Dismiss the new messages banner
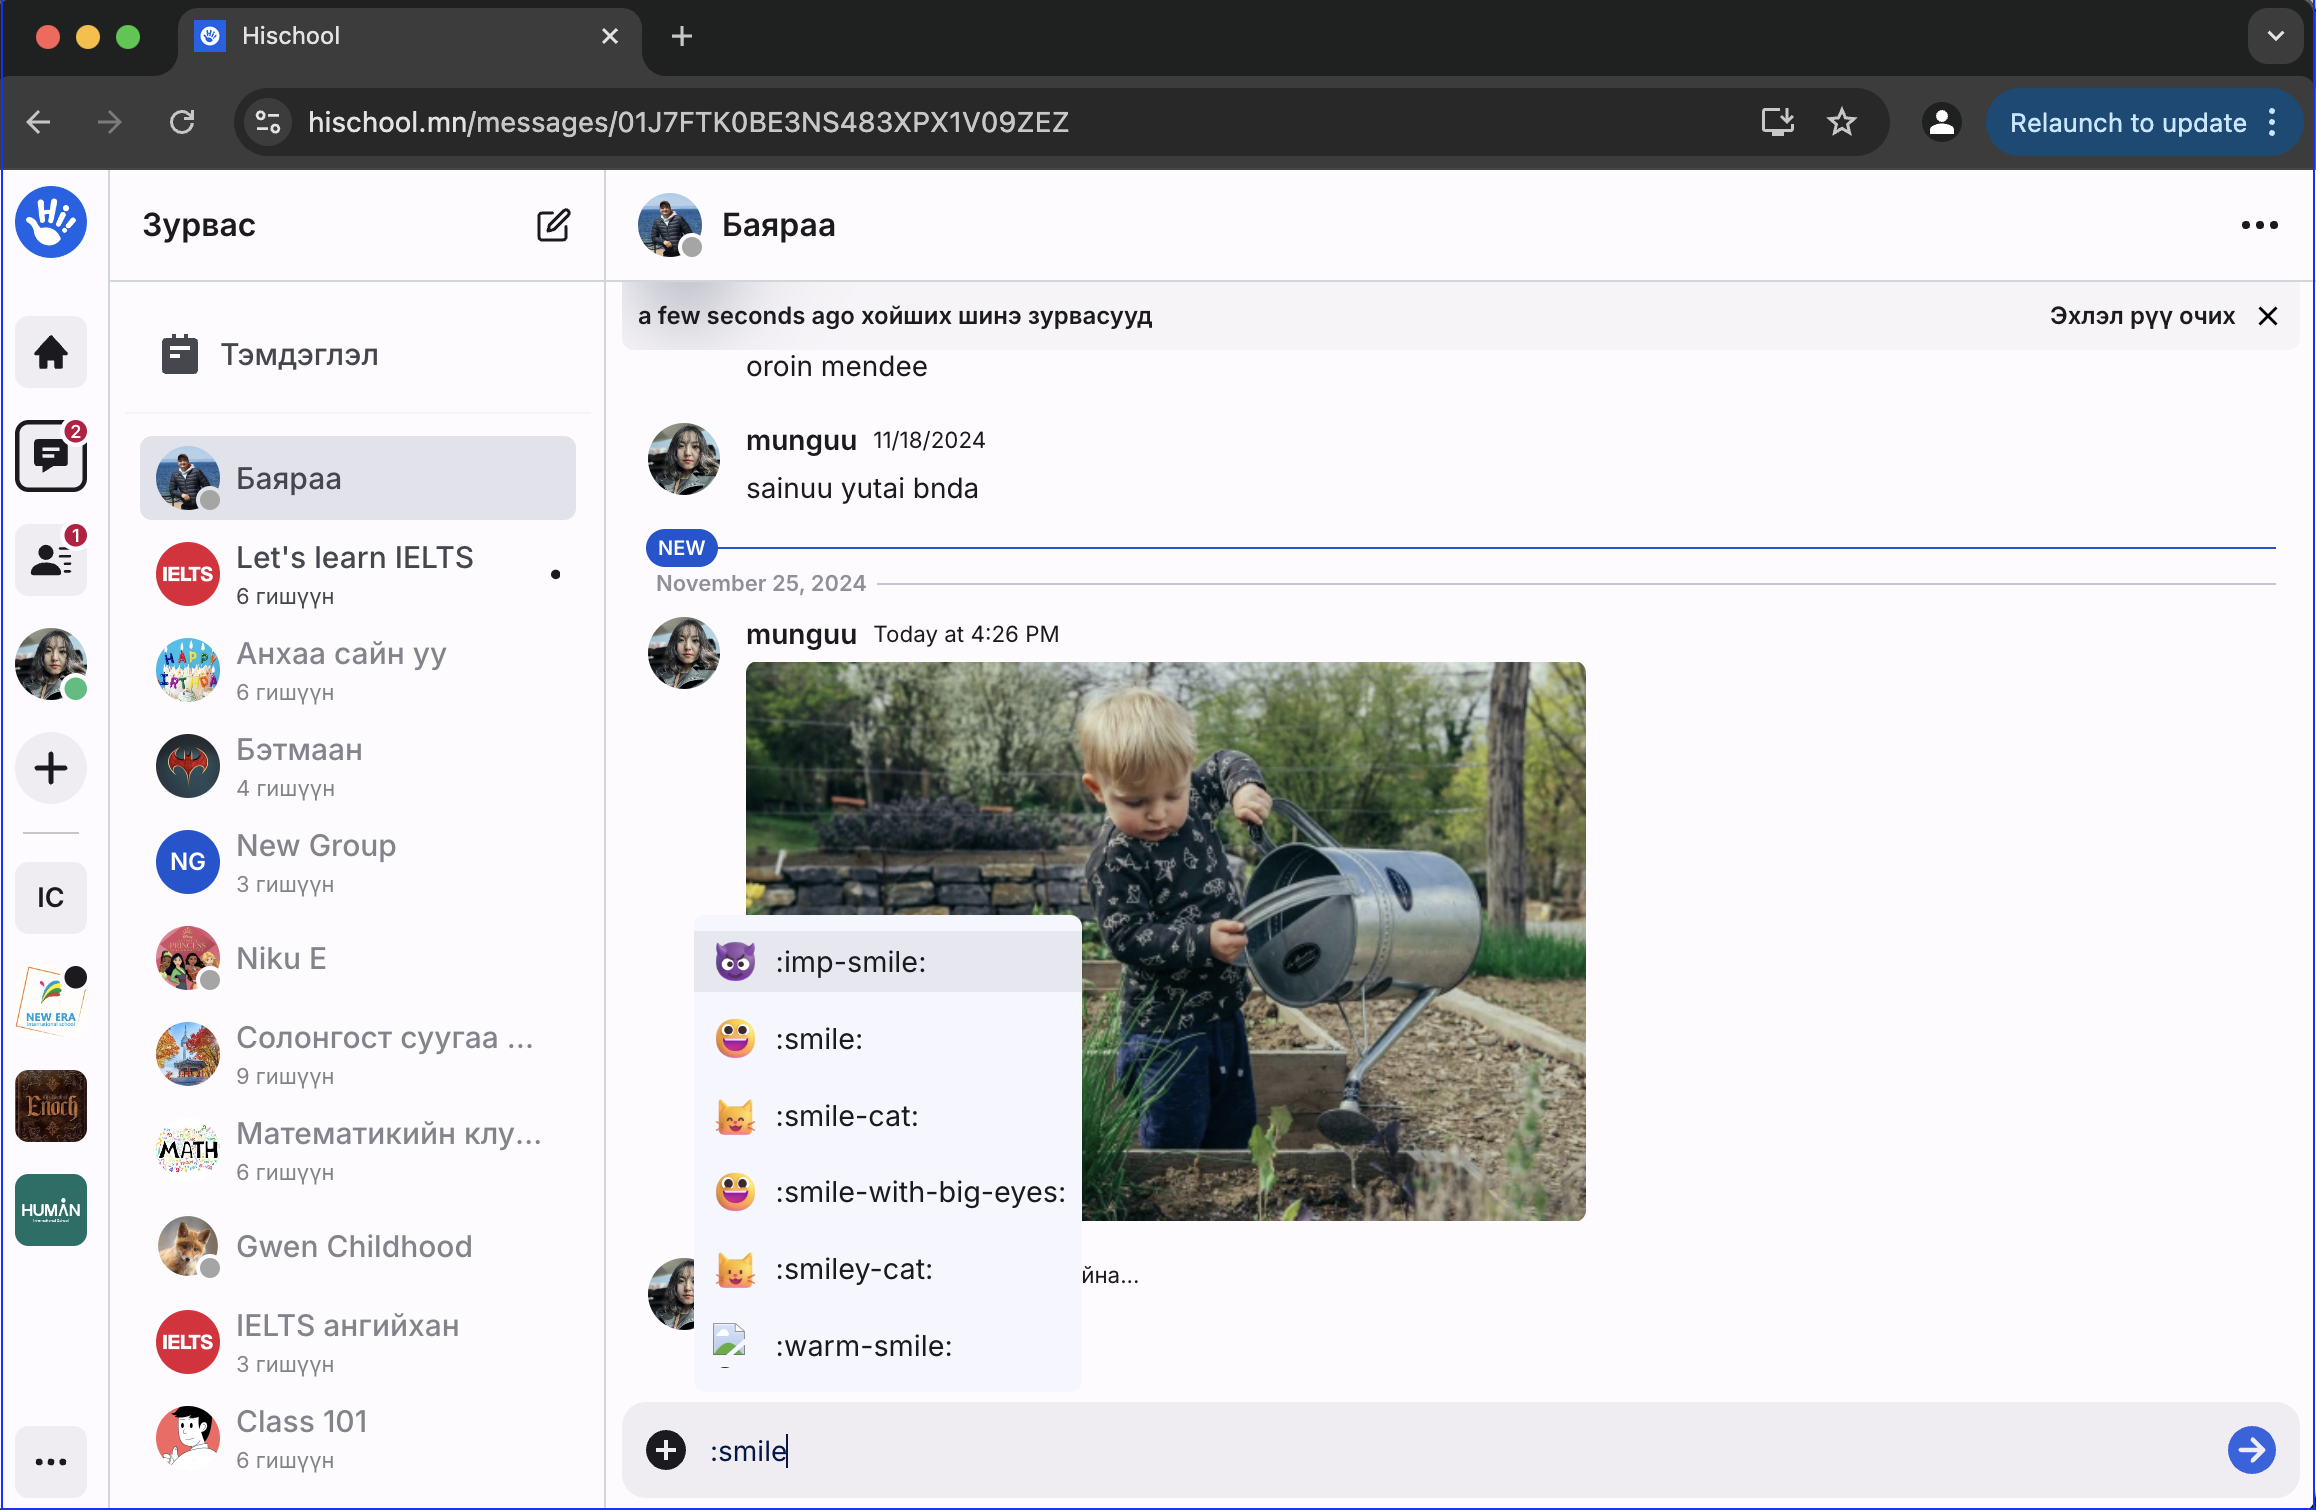This screenshot has height=1510, width=2316. click(x=2268, y=316)
